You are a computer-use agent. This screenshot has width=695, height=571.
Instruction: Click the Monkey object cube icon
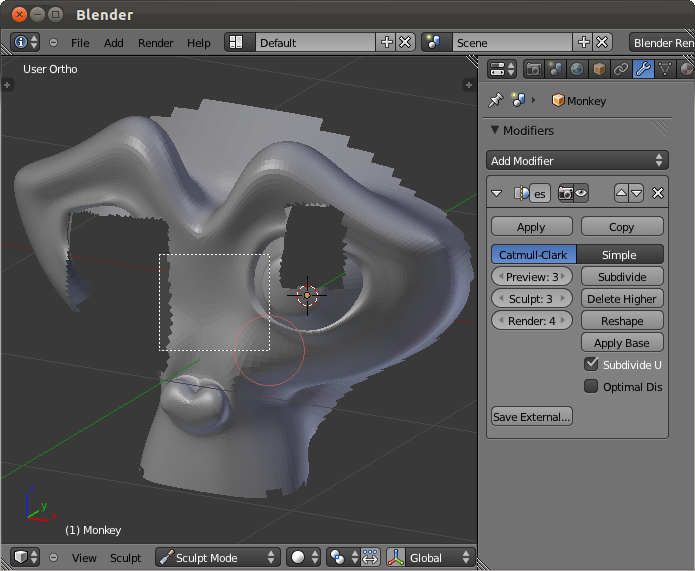(558, 101)
